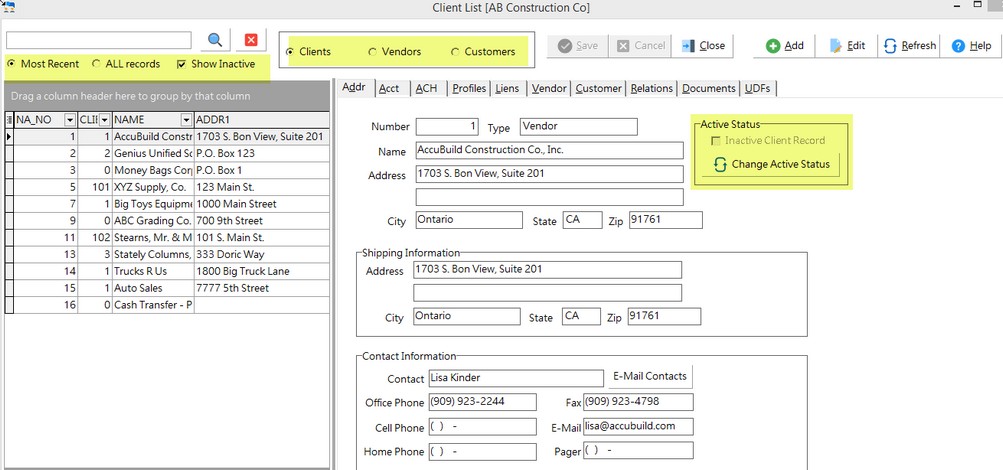The width and height of the screenshot is (1003, 470).
Task: Click the Home Phone field
Action: 482,451
